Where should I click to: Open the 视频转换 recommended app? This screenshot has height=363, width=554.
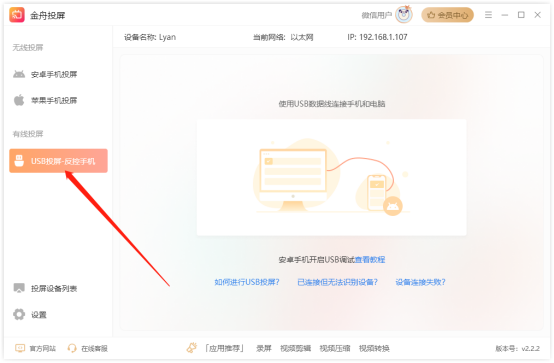coord(374,349)
